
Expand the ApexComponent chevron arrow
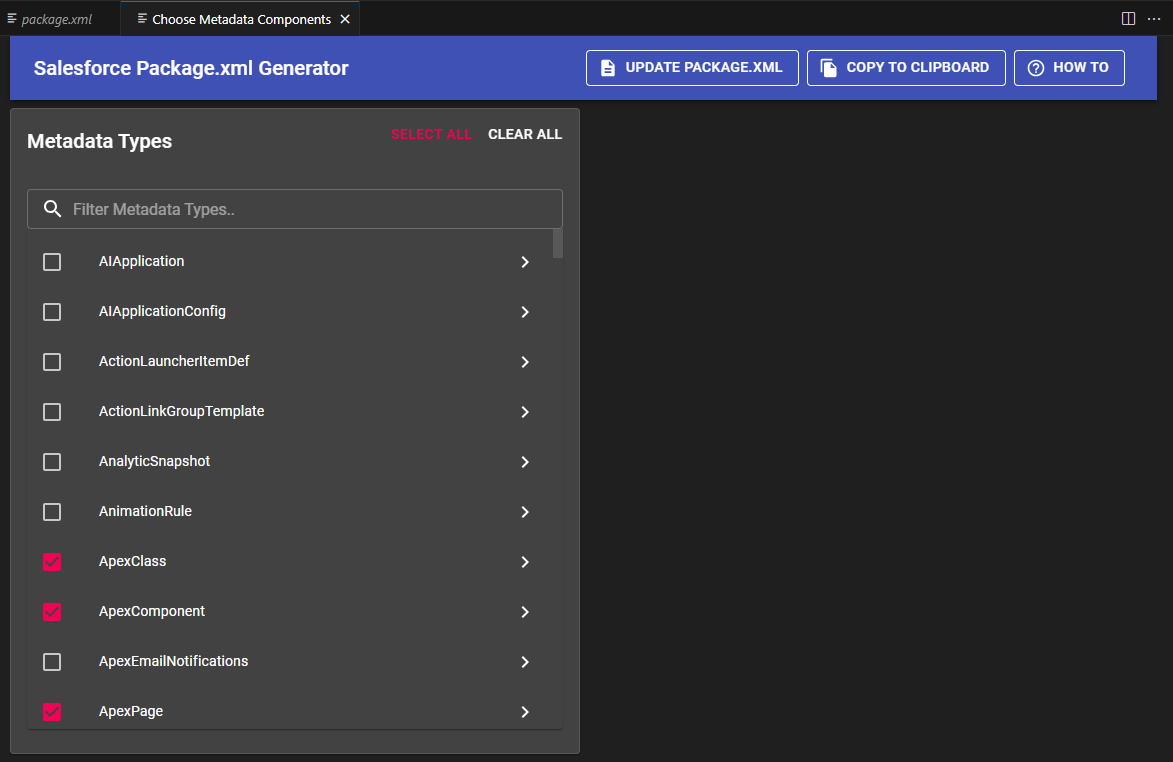click(525, 612)
